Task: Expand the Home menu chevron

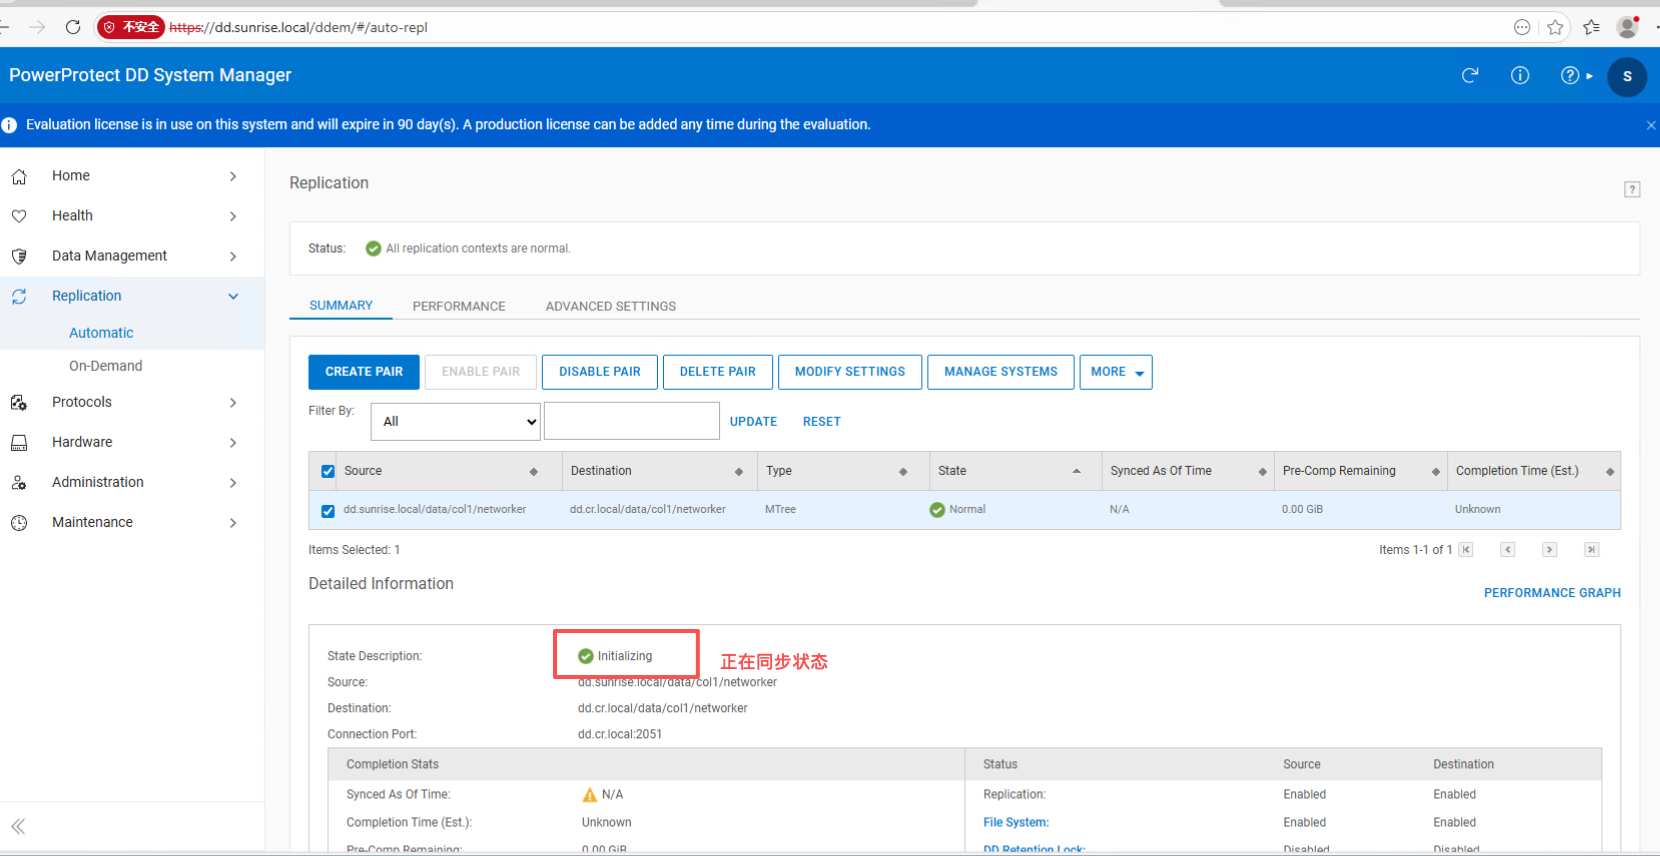Action: (233, 176)
